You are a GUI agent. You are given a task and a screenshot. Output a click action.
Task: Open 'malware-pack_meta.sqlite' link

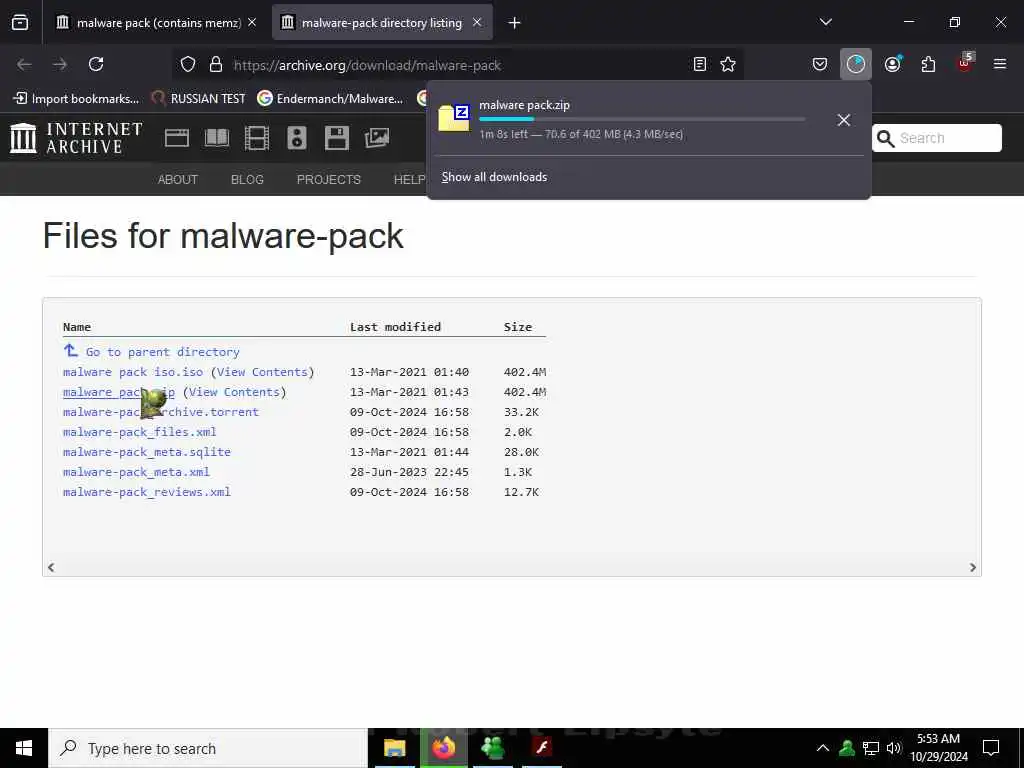pos(146,452)
